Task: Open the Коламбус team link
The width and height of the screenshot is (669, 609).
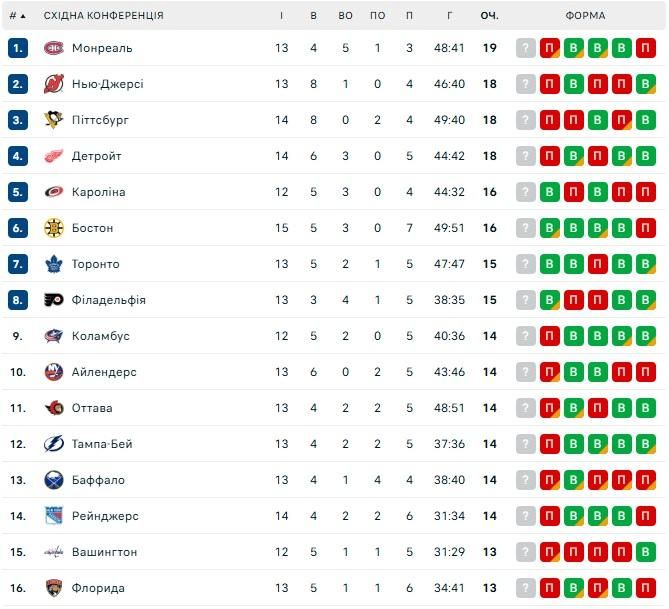Action: [101, 336]
